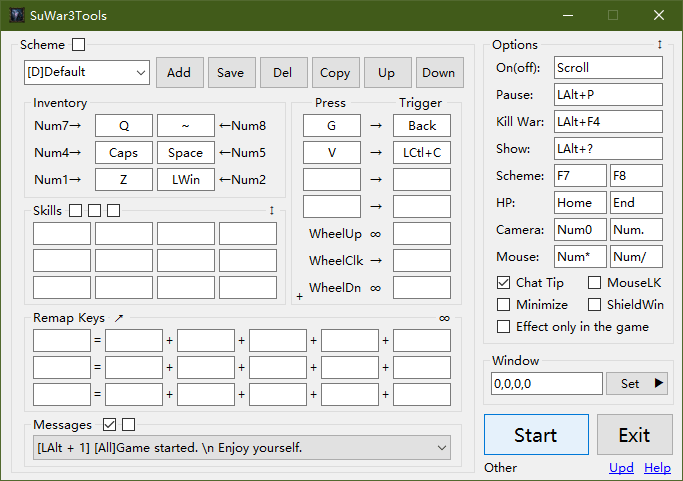Click the Trigger field containing LCtl+C
Viewport: 683px width, 481px height.
click(x=422, y=152)
